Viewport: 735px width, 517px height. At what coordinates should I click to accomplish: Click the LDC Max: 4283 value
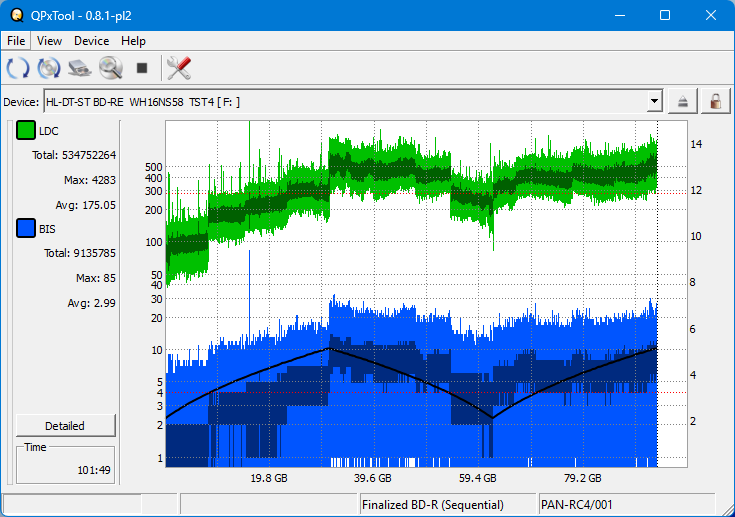tap(90, 180)
